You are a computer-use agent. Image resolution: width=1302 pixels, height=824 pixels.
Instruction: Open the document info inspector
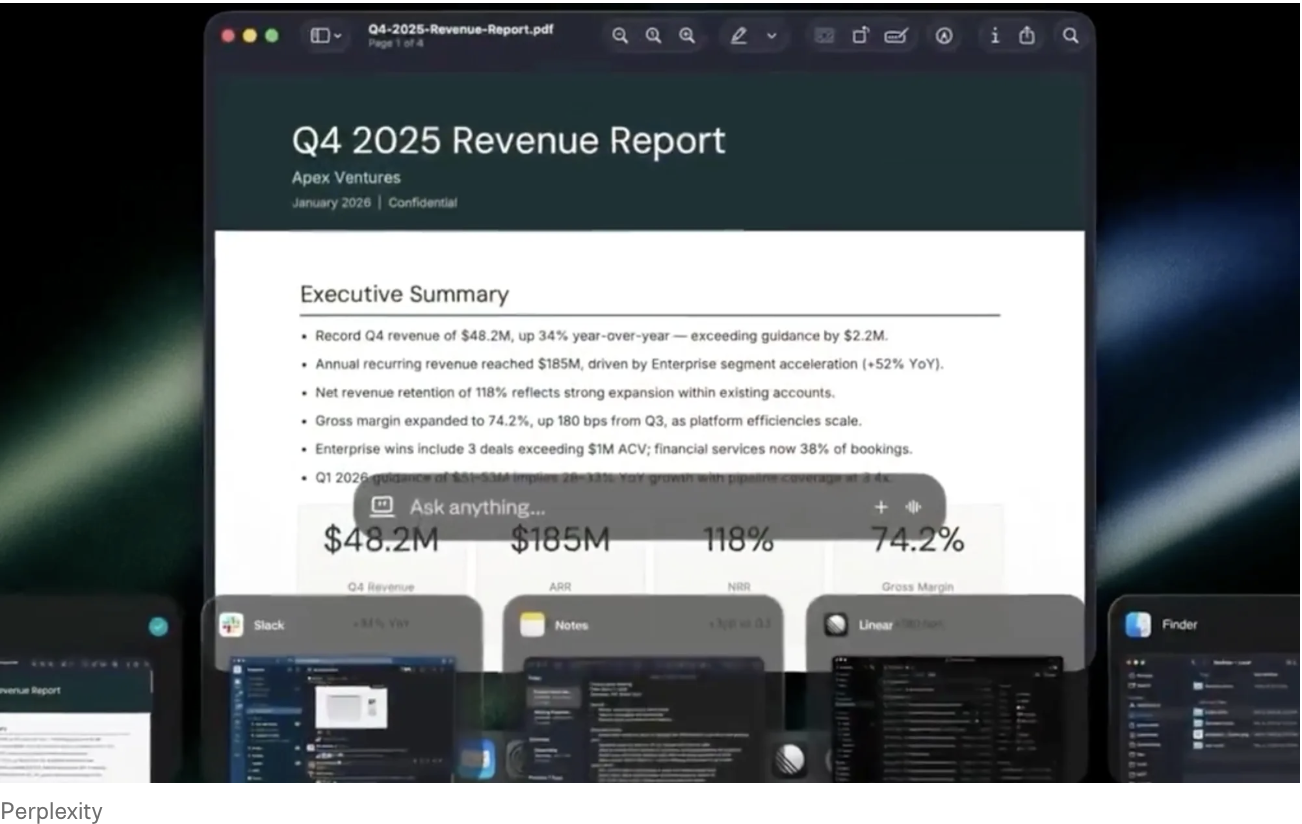point(994,36)
